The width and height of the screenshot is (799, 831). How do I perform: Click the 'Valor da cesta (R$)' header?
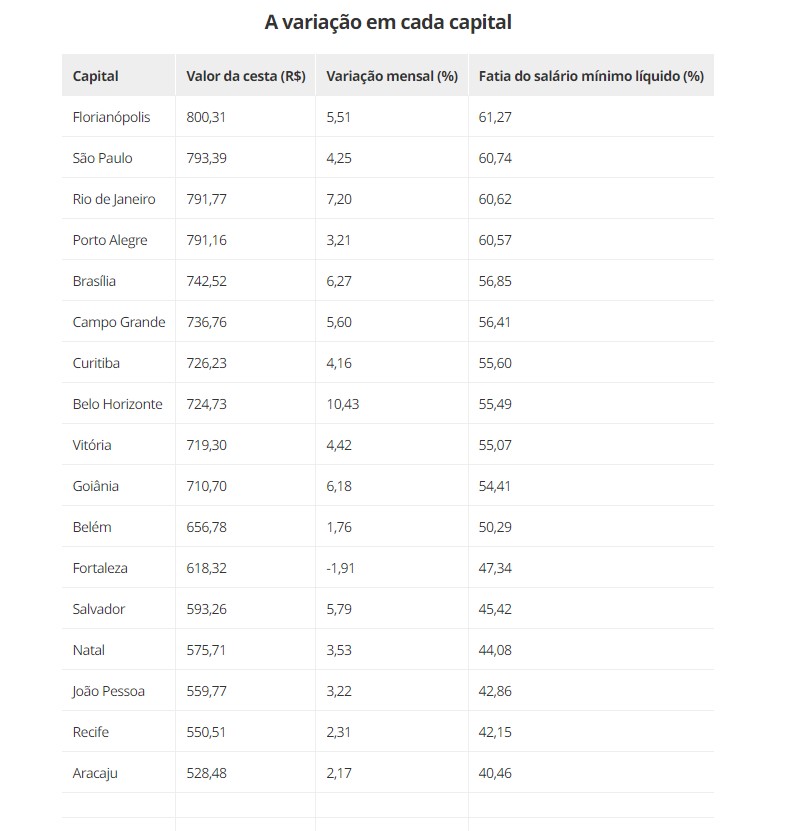point(246,76)
